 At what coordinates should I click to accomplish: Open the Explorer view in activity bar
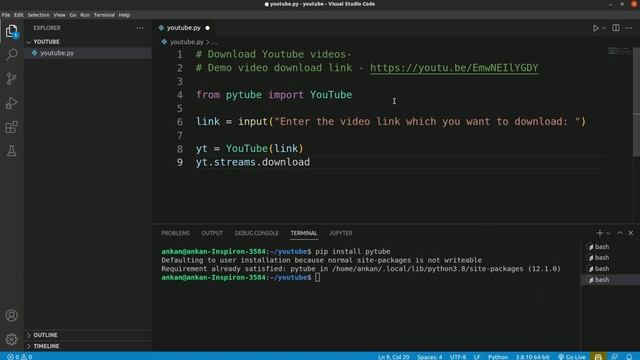(x=11, y=31)
